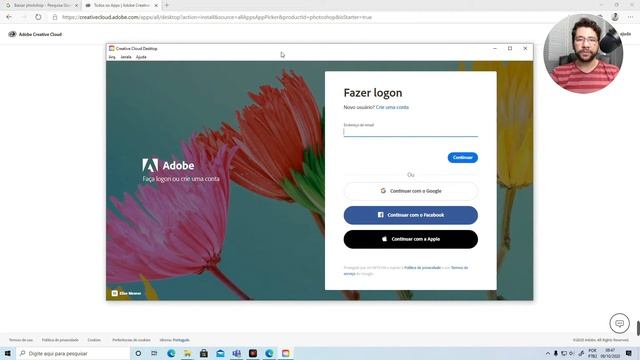Select the 'Todos os Apps | Adobe Creative' tab

[122, 5]
